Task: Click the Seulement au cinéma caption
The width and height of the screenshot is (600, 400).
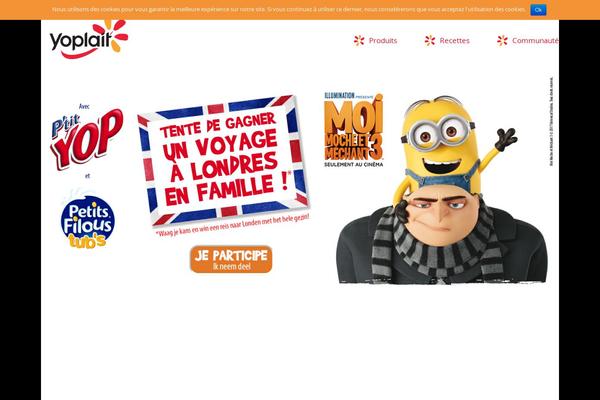Action: (353, 165)
